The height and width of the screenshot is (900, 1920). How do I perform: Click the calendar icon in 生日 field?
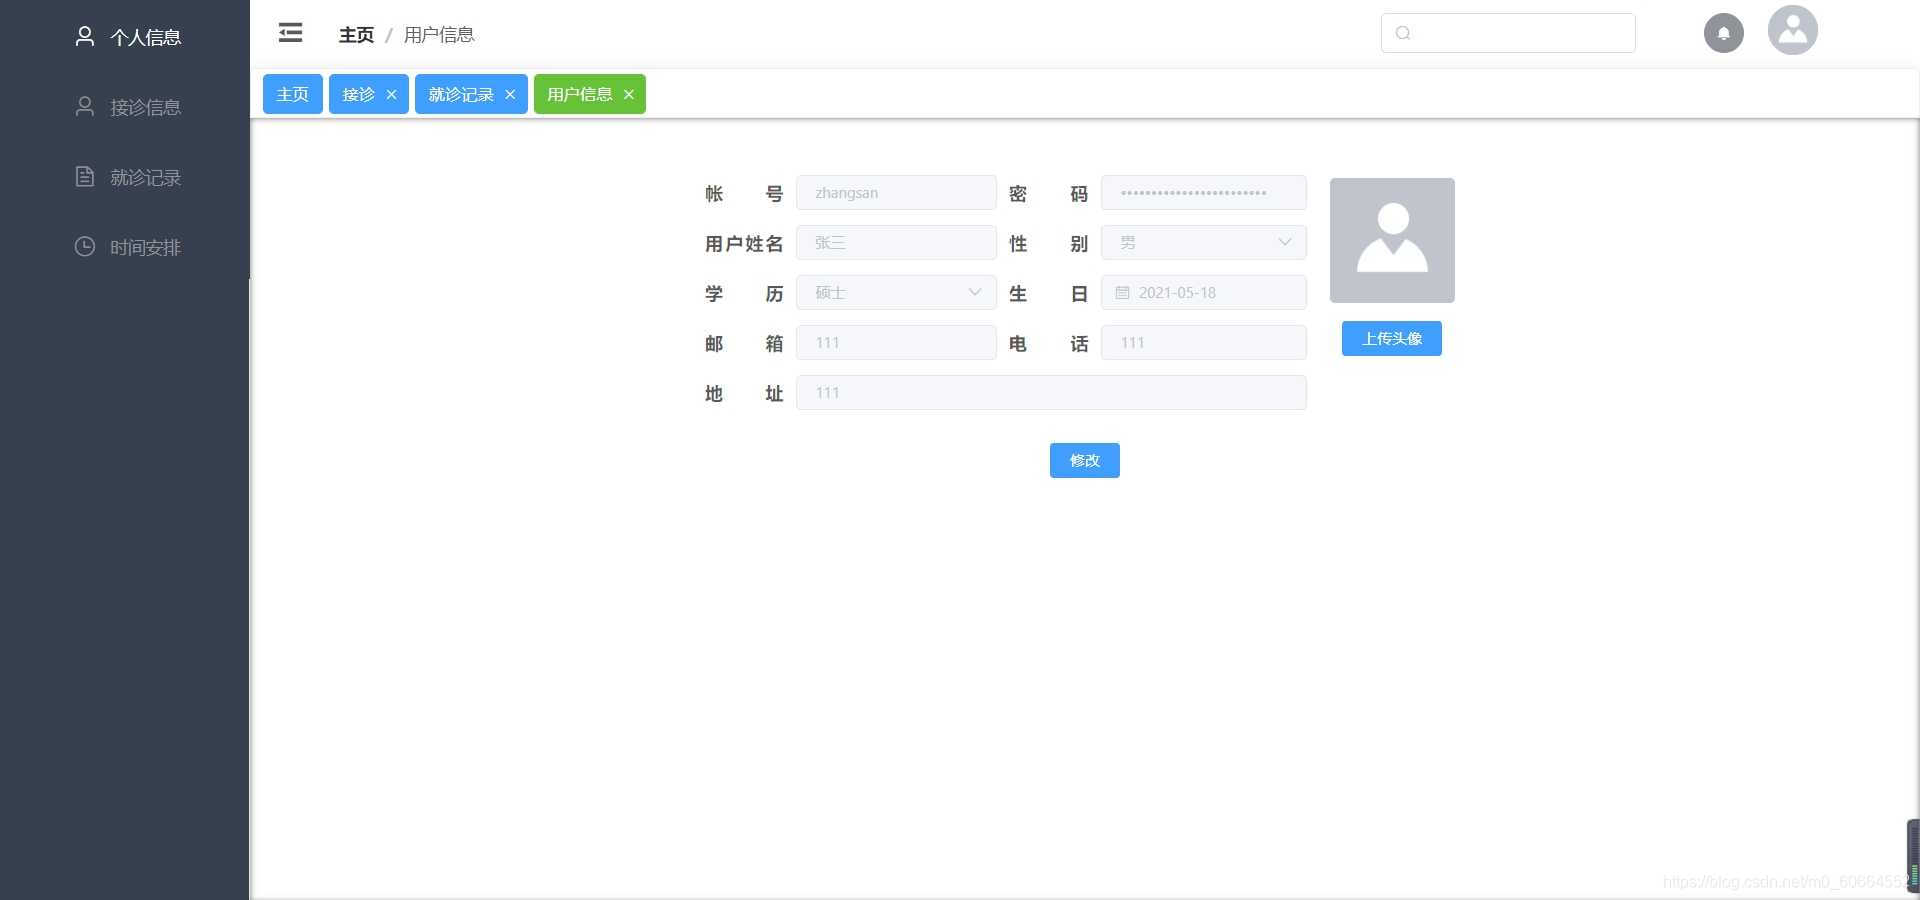pos(1122,293)
